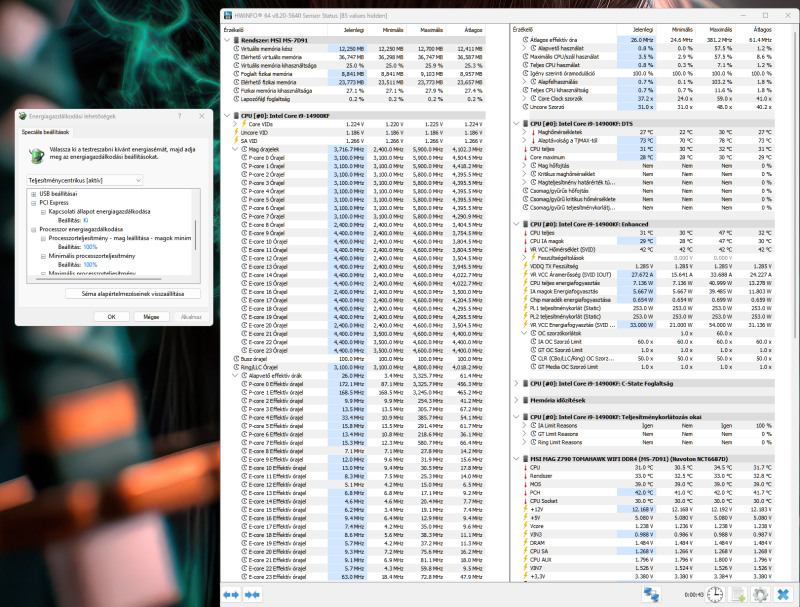Click the Minimális column header in the left pane
Viewport: 800px width, 607px height.
point(392,30)
